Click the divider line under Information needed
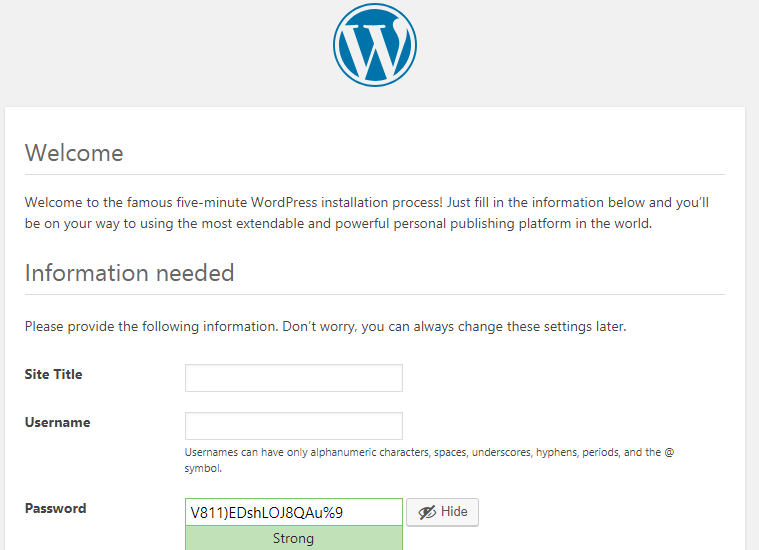 (374, 294)
